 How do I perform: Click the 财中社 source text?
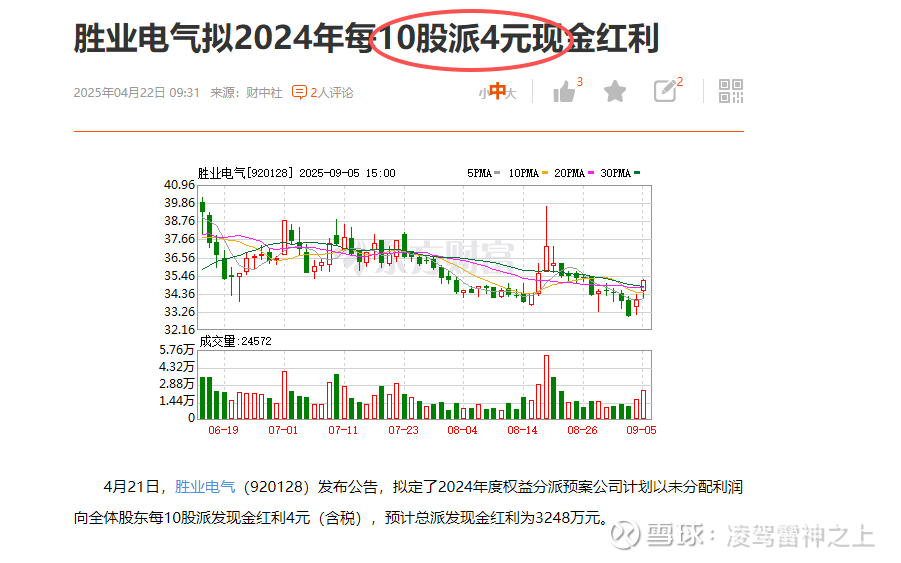pos(264,92)
